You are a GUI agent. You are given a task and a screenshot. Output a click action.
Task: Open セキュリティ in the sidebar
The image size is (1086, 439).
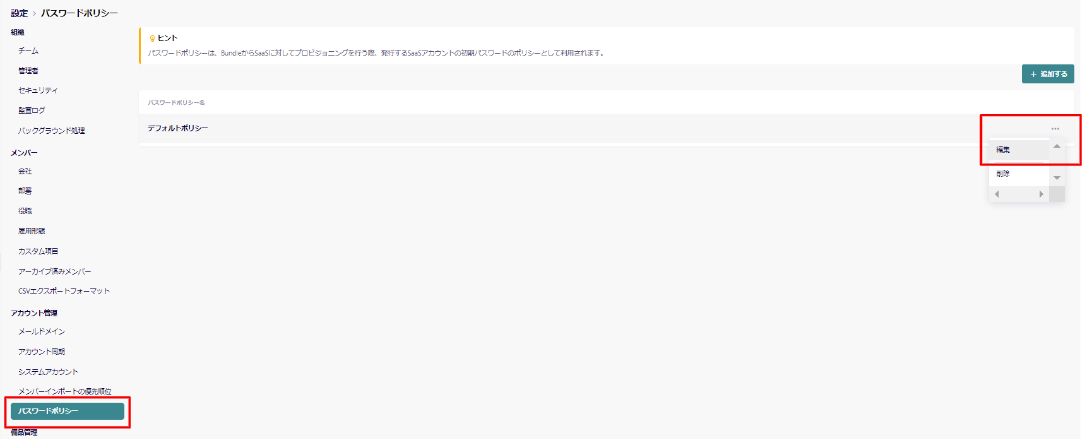tap(38, 90)
